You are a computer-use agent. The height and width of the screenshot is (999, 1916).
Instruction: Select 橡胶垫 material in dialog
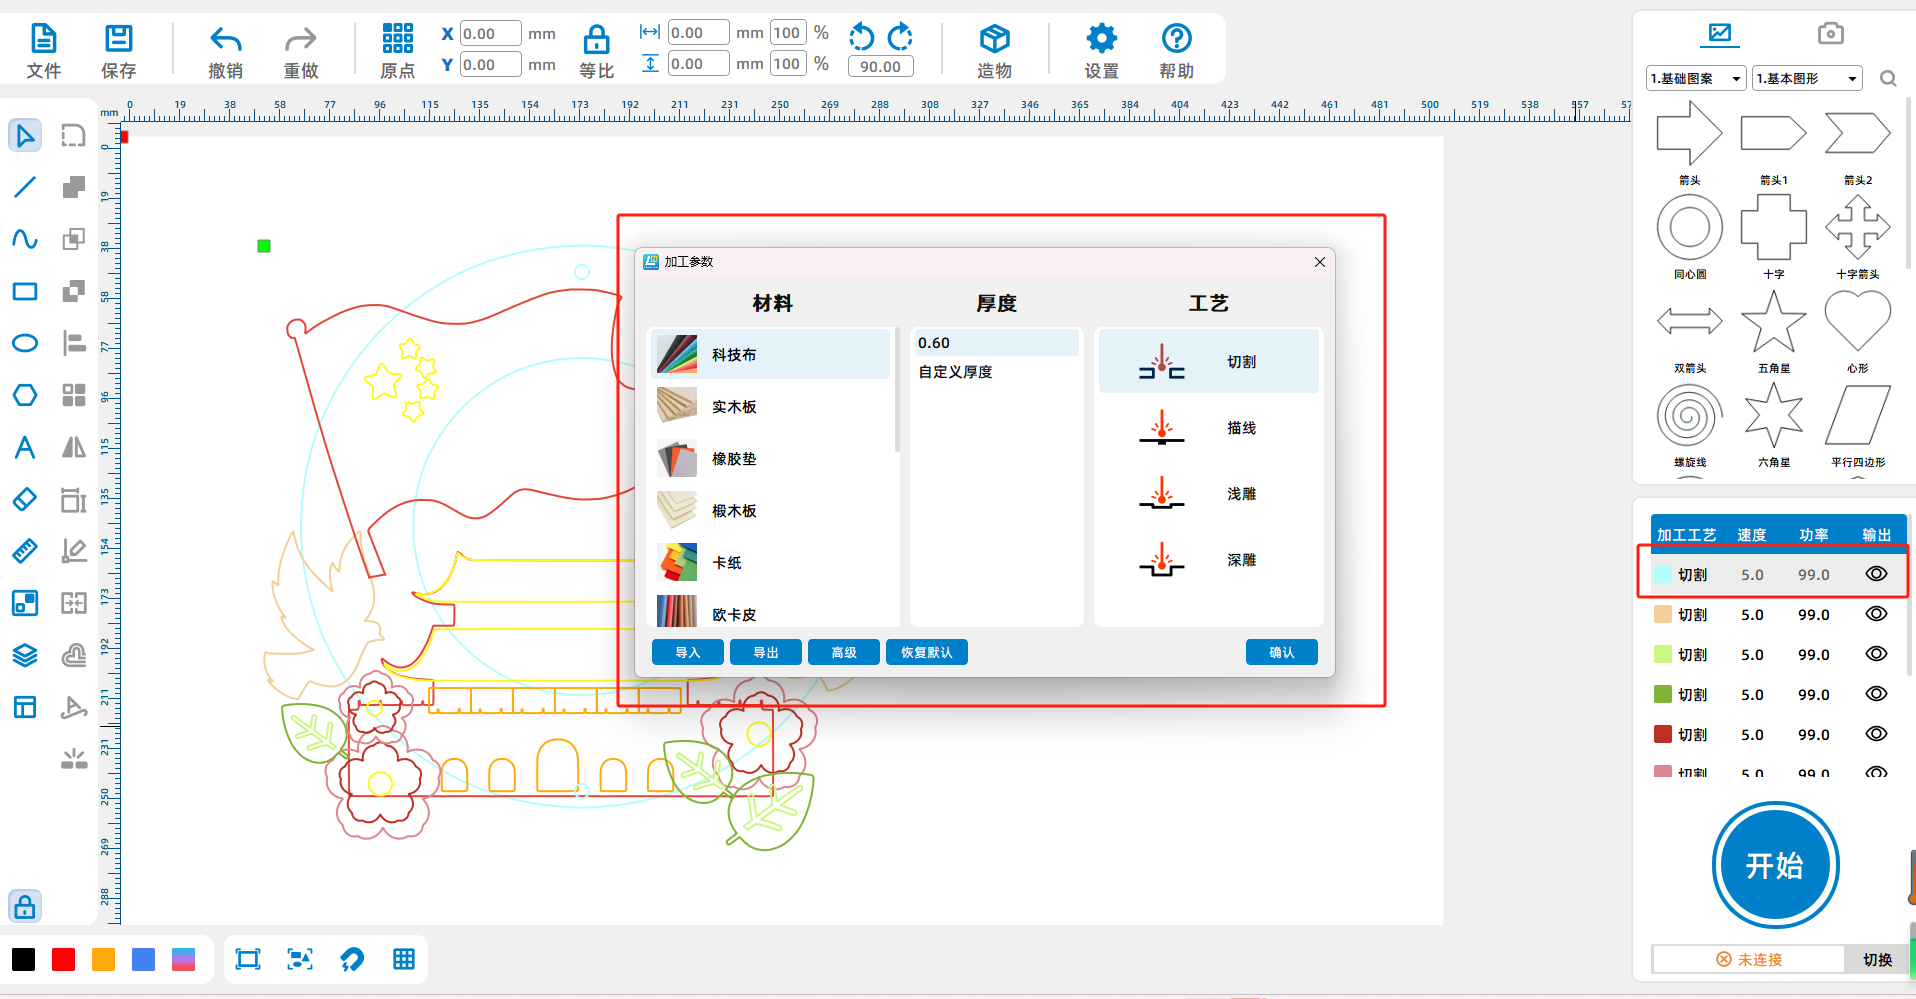coord(770,459)
